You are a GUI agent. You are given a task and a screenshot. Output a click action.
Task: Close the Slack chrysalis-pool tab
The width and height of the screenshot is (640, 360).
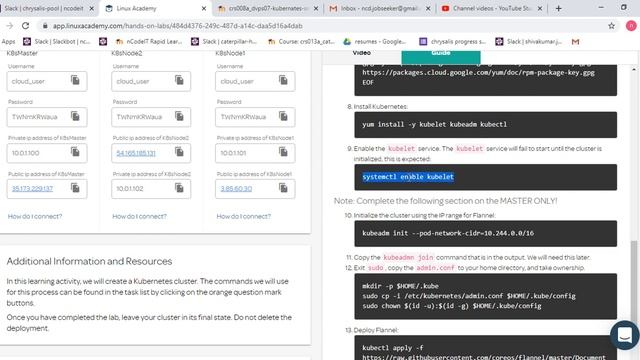tap(91, 8)
